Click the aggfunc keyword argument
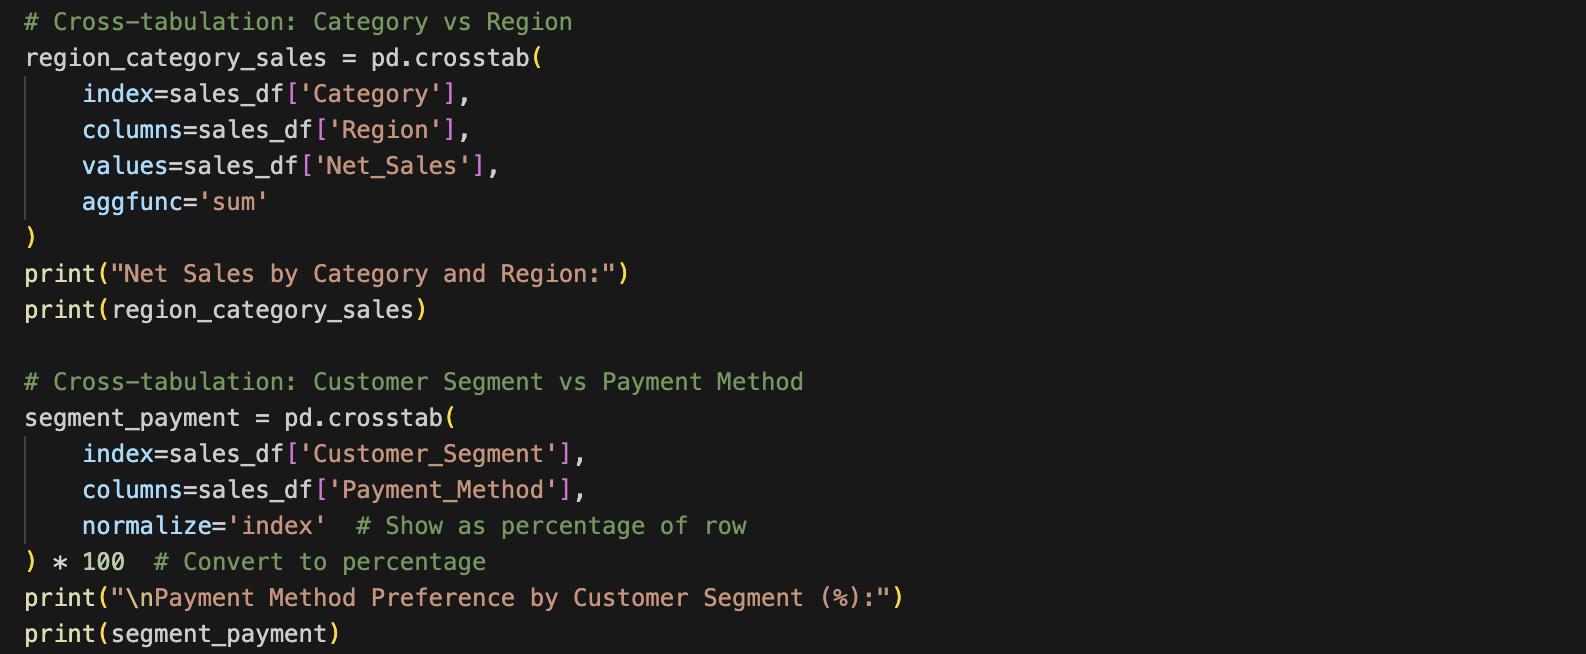 click(x=132, y=202)
